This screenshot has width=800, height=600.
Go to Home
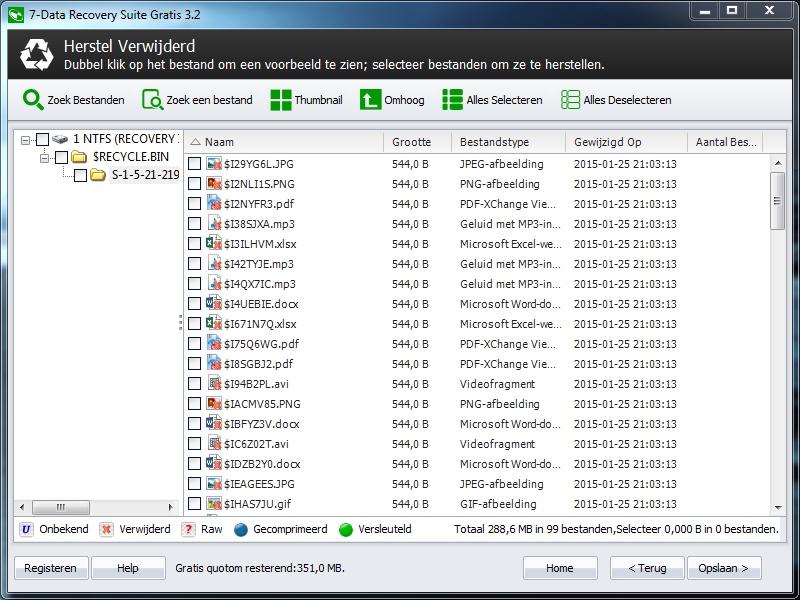click(x=560, y=568)
